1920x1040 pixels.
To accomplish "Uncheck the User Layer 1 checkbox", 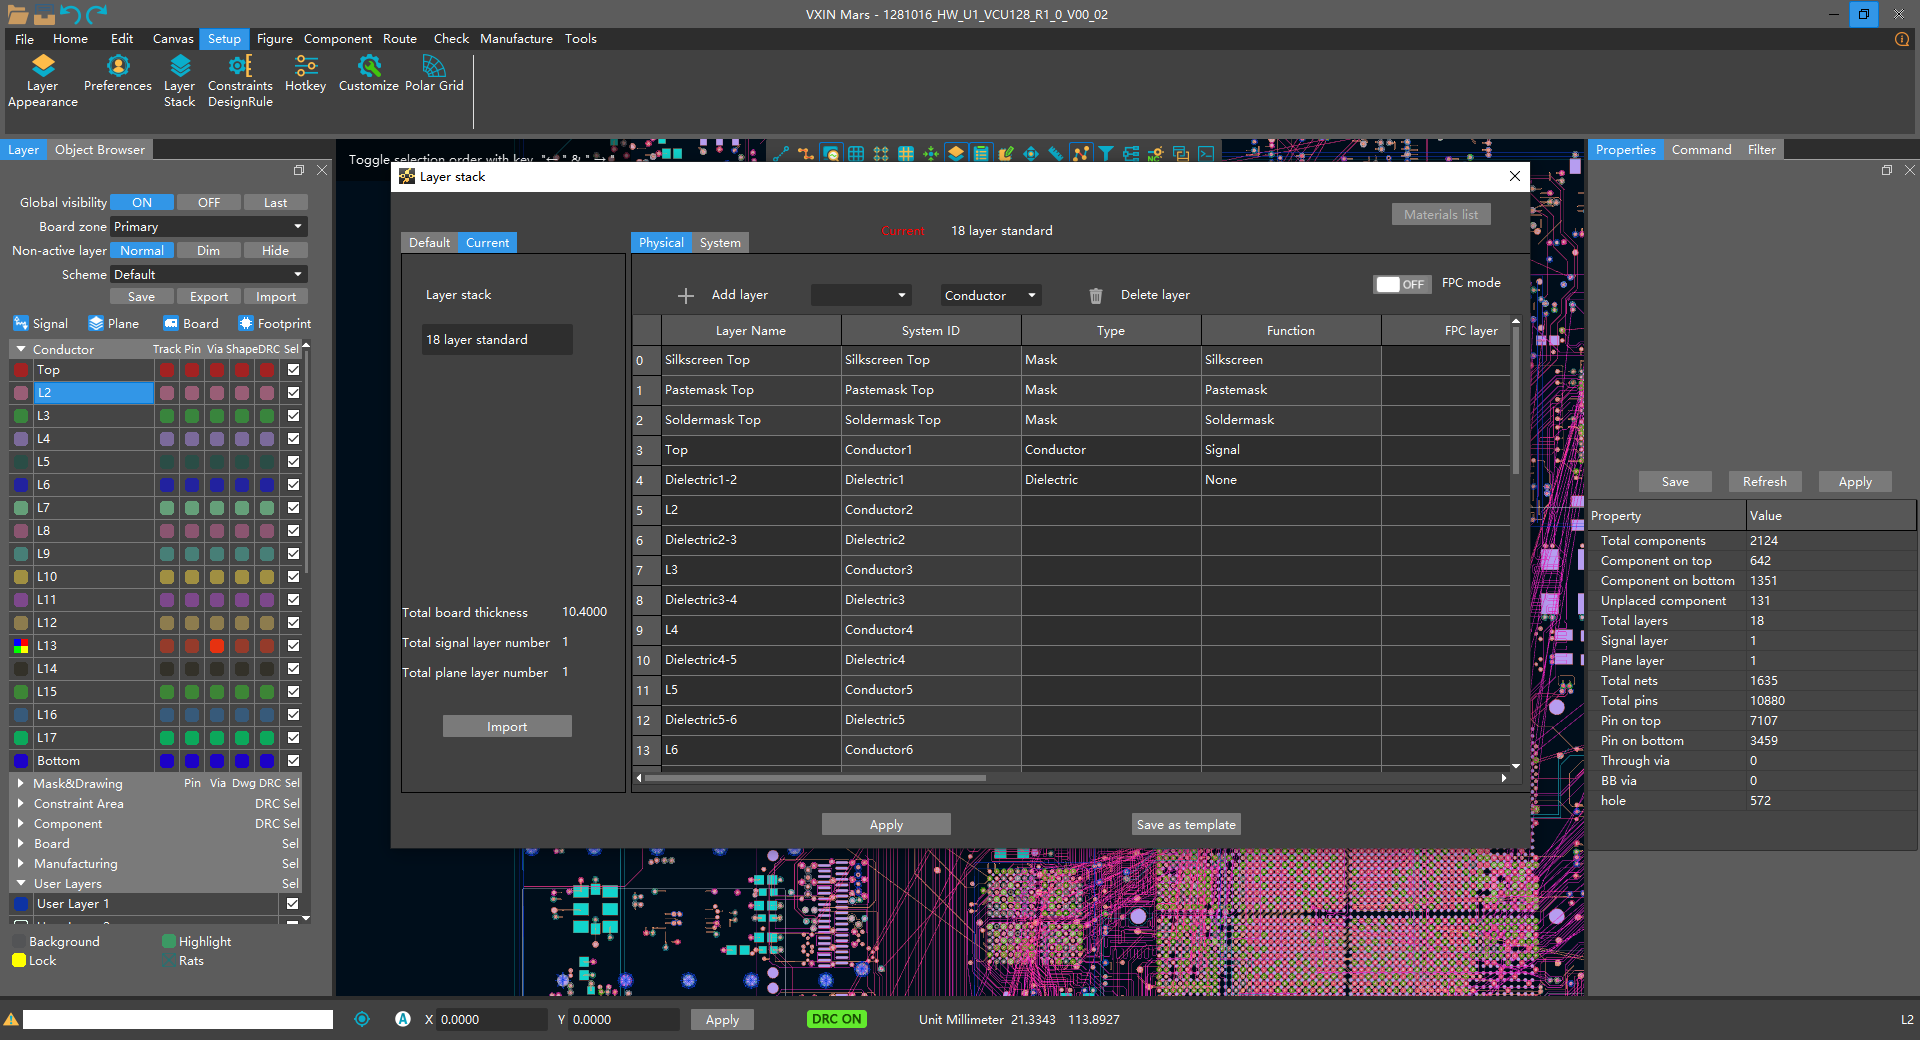I will (x=292, y=904).
